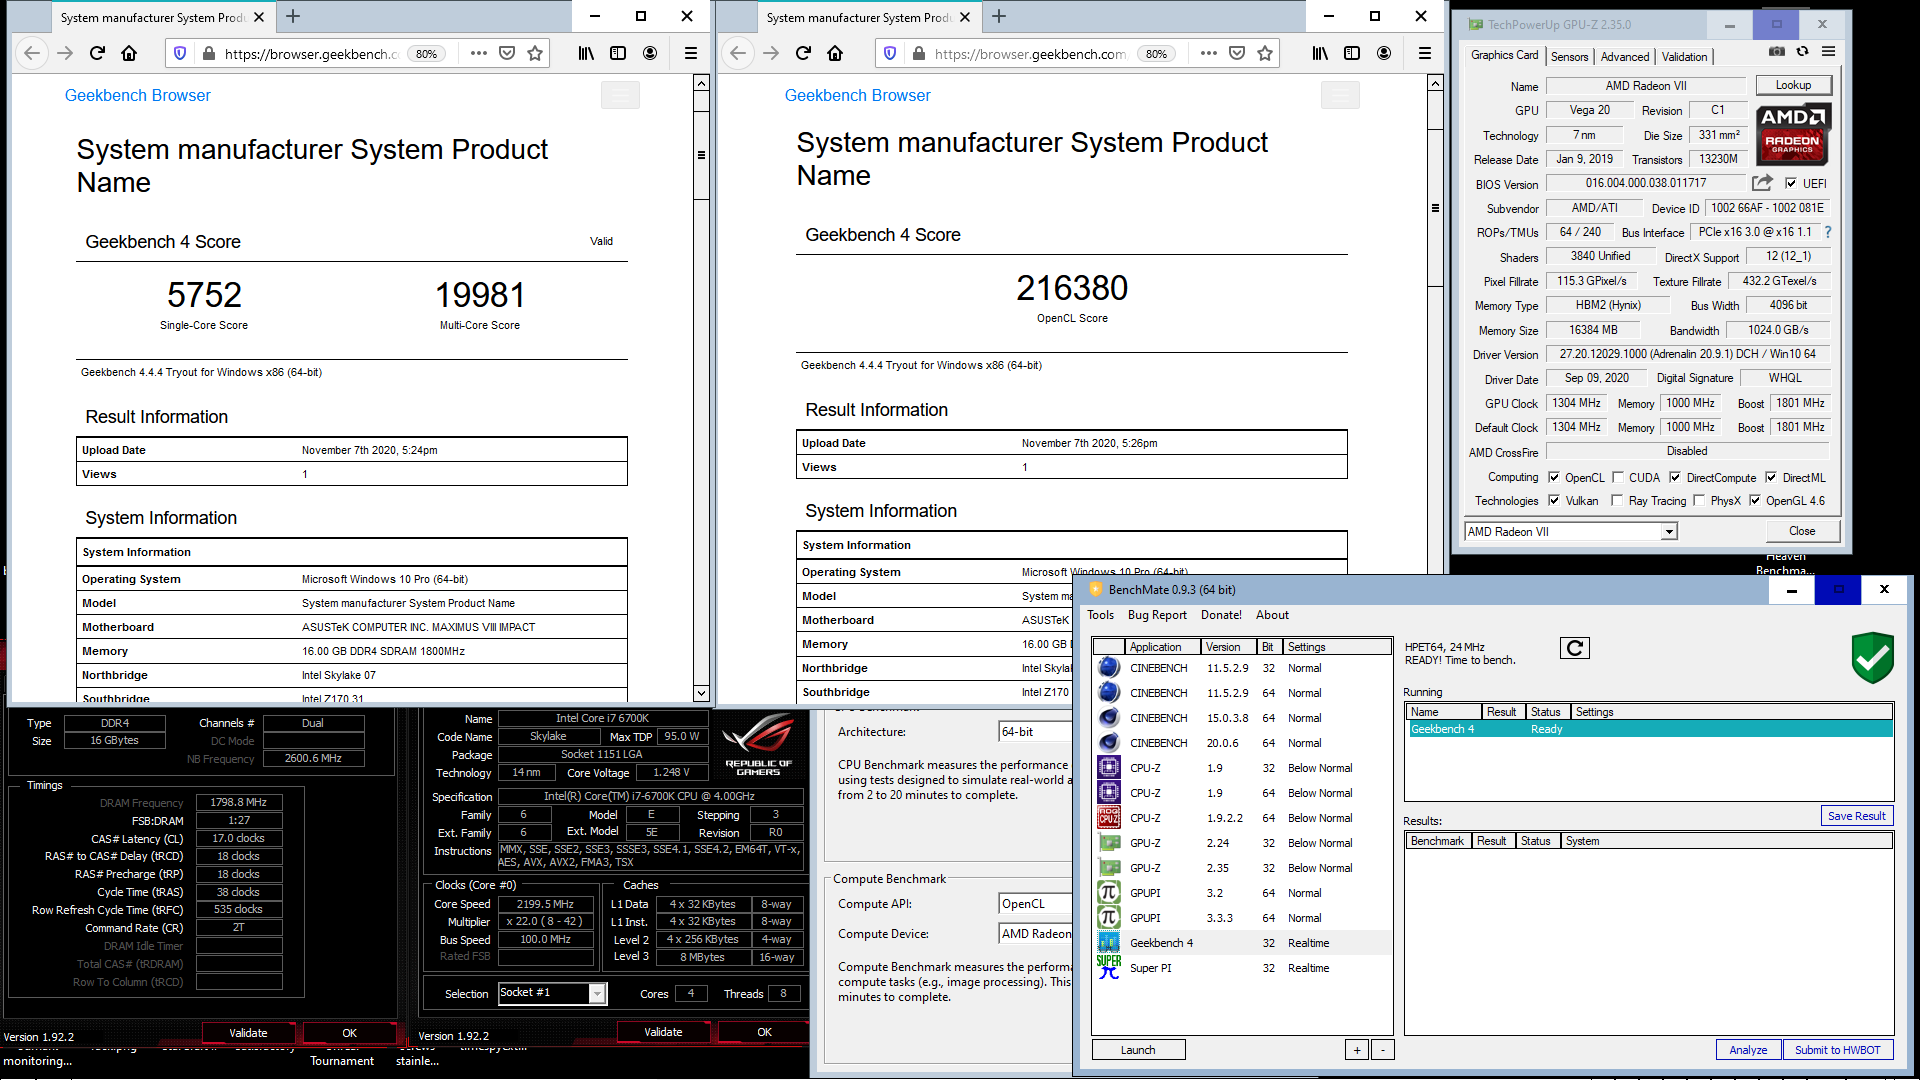Save to Pocket in the left Firefox window
Screen dimensions: 1920x1080
click(507, 54)
